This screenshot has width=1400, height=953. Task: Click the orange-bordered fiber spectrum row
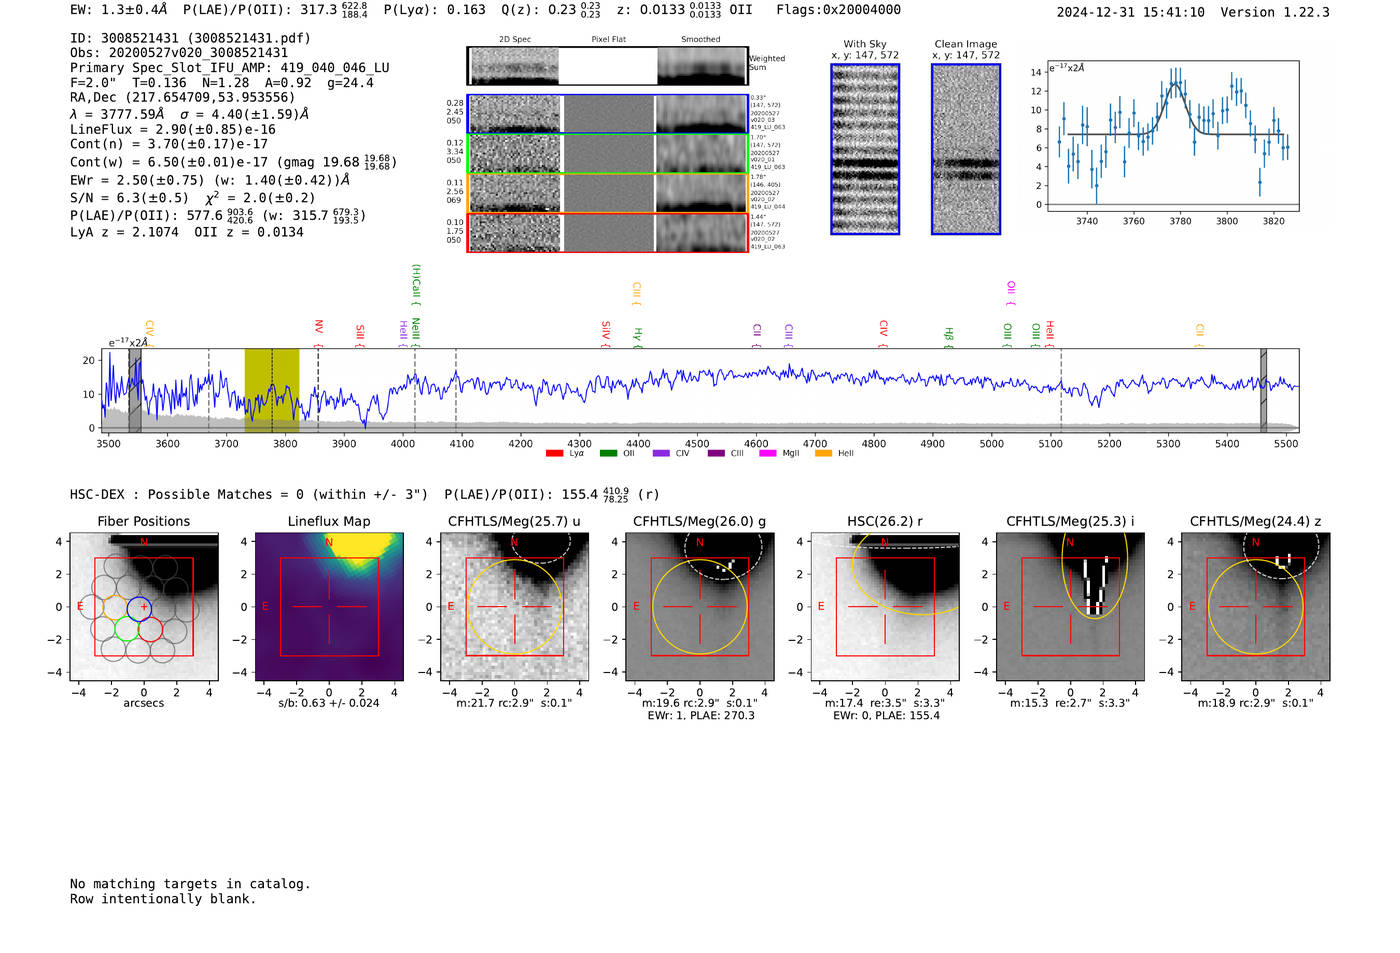[607, 193]
